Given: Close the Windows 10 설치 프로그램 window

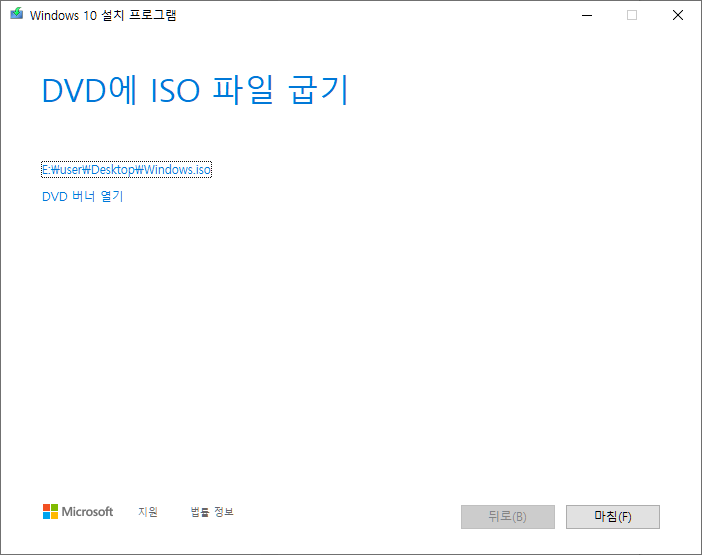Looking at the screenshot, I should 678,15.
